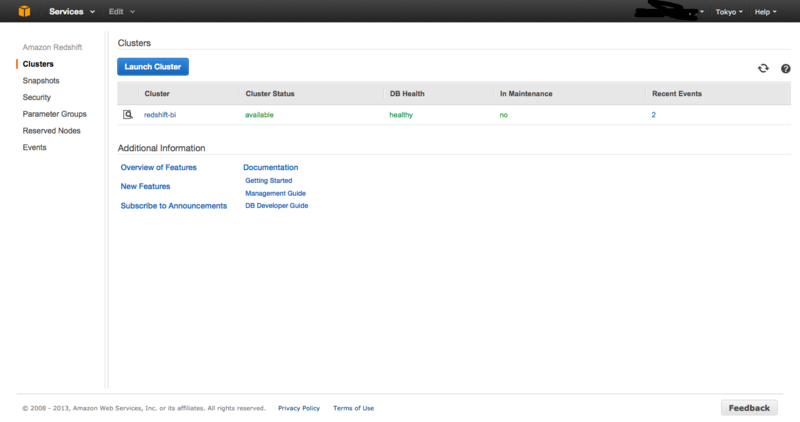Refresh the clusters list
800x422 pixels.
[x=763, y=68]
